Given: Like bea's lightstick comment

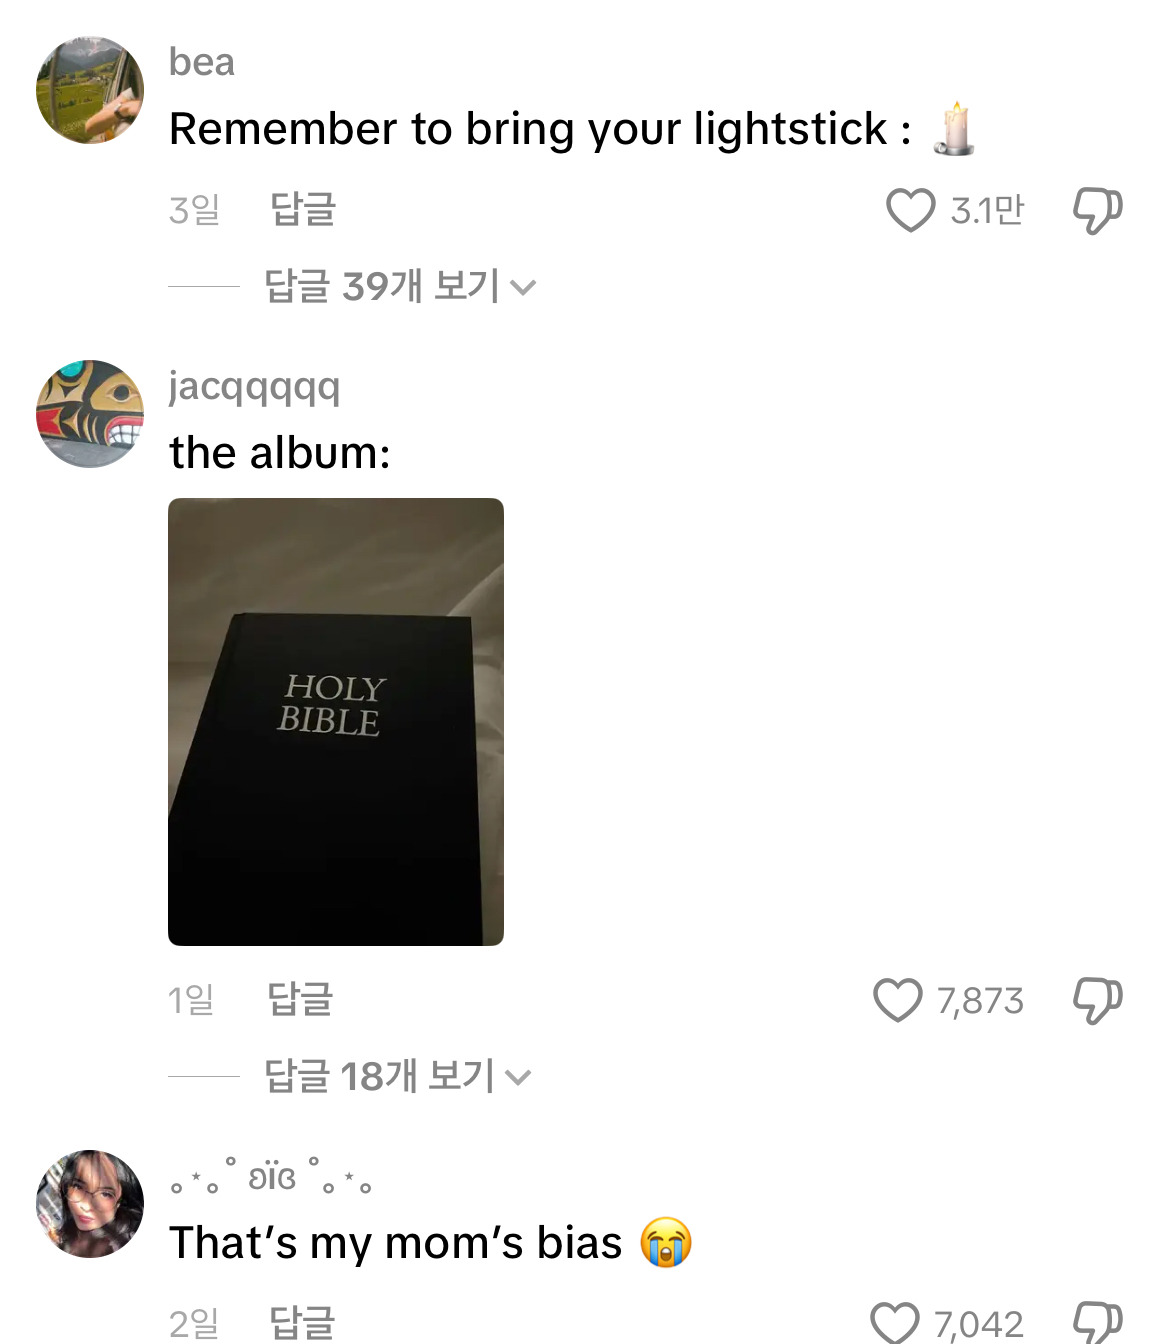Looking at the screenshot, I should (910, 210).
